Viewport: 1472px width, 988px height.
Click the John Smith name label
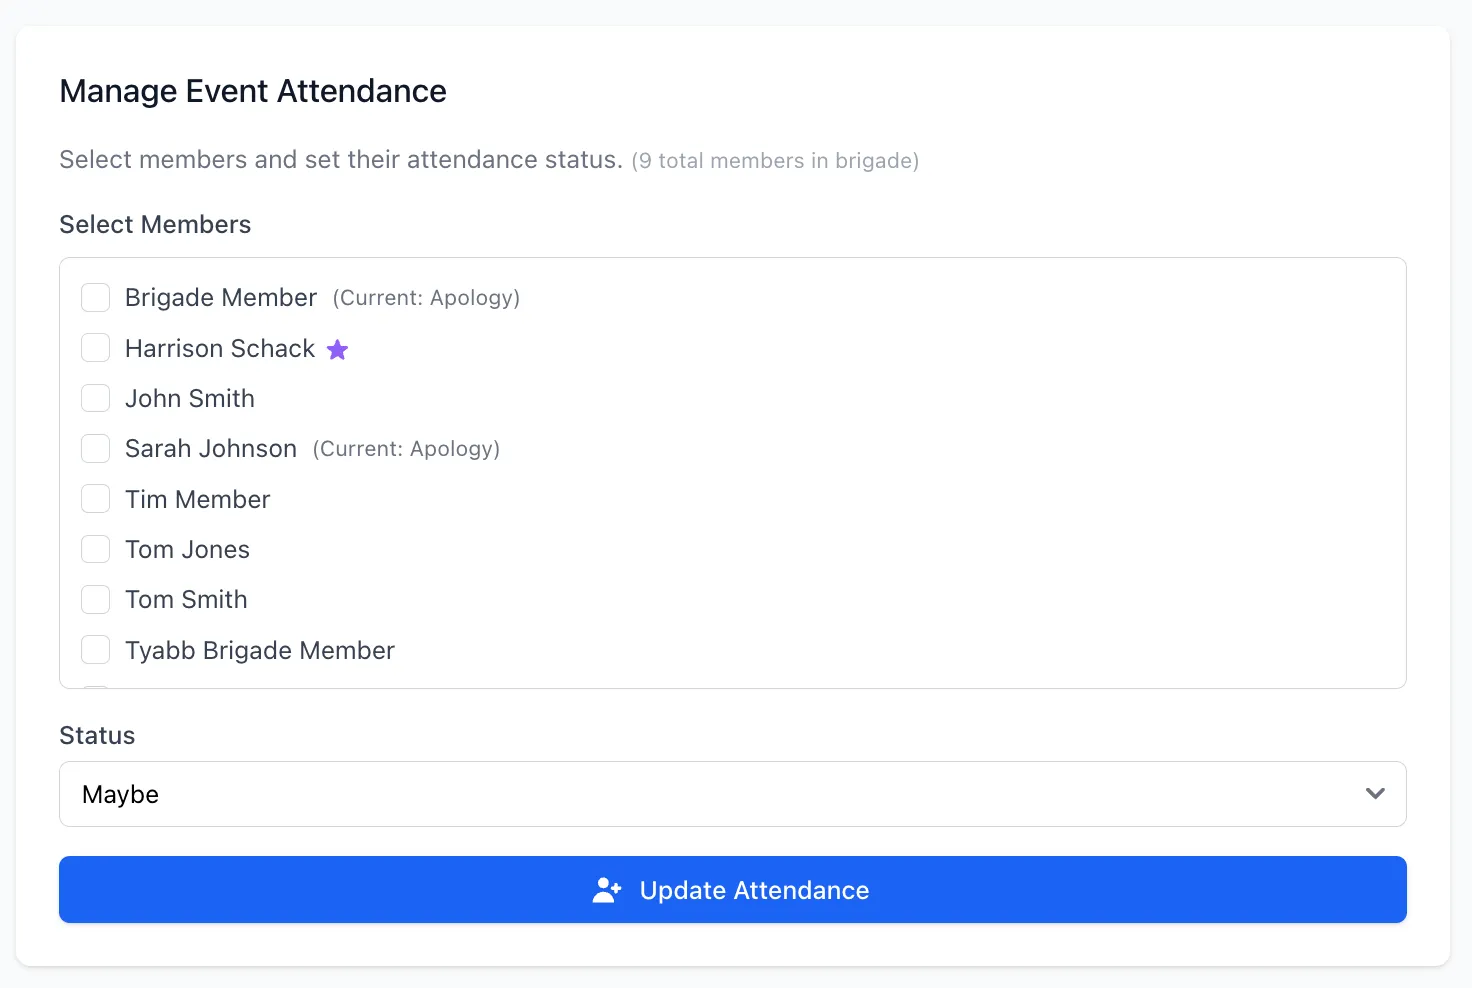pos(190,398)
